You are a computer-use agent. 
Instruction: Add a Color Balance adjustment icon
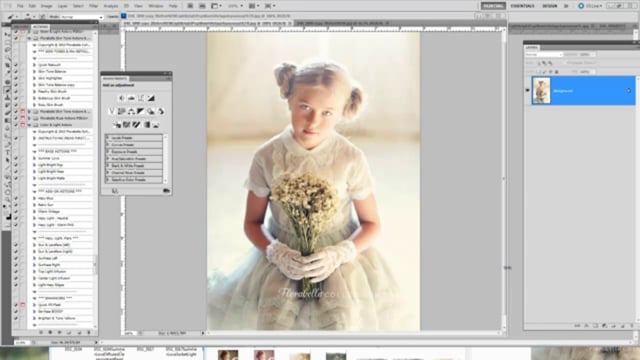[x=131, y=111]
